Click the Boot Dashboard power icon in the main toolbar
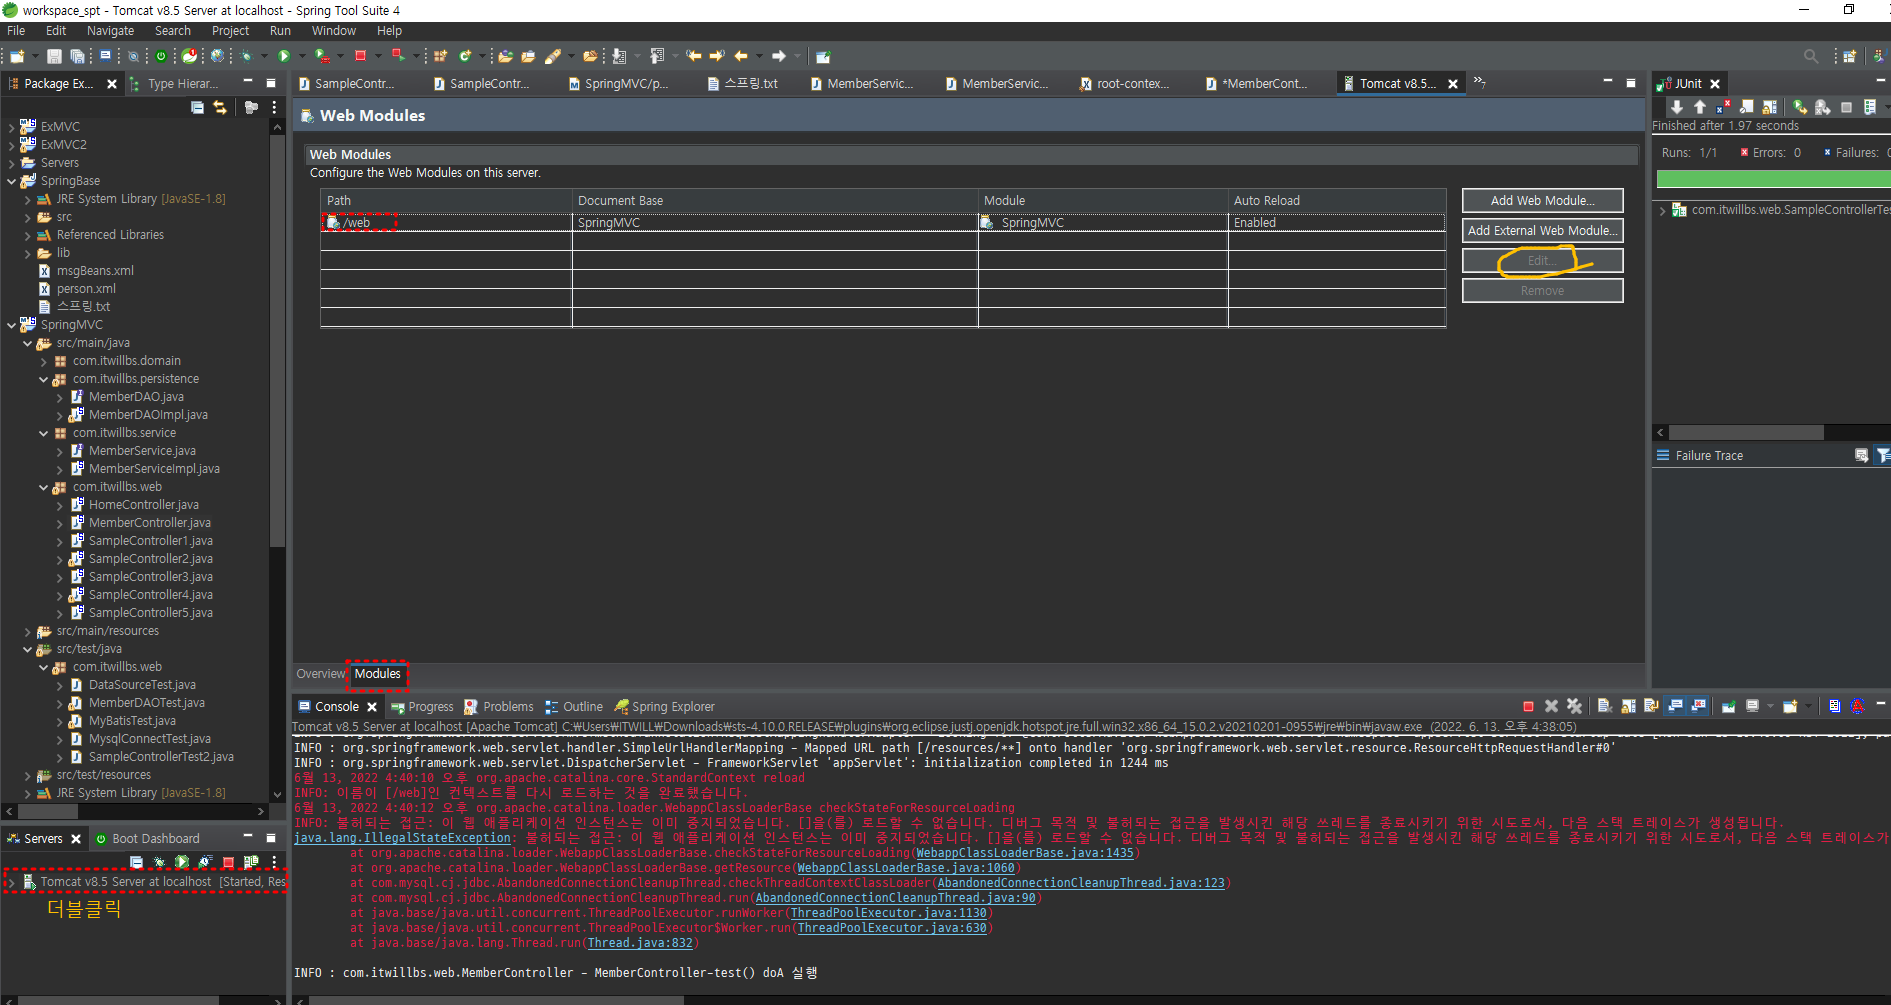The height and width of the screenshot is (1005, 1891). click(161, 56)
